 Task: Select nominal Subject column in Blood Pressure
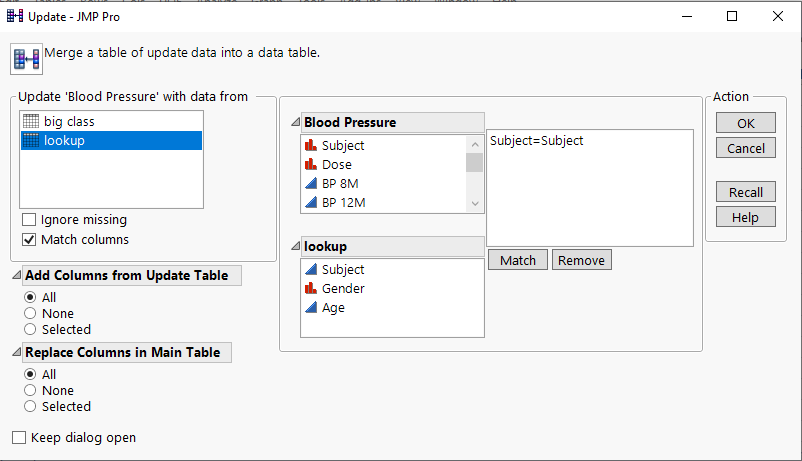coord(343,146)
